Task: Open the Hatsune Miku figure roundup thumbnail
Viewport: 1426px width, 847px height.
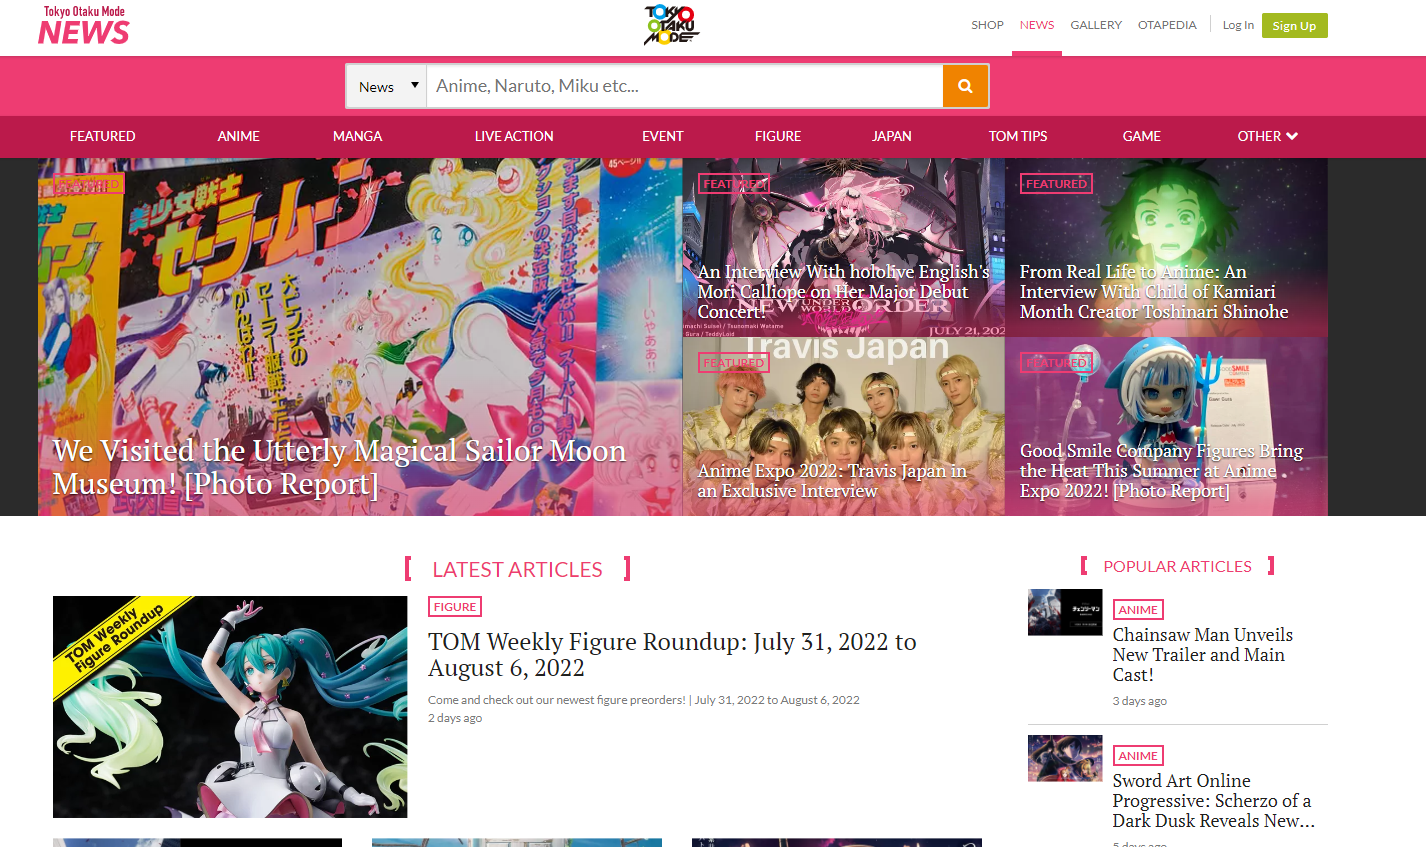Action: 230,707
